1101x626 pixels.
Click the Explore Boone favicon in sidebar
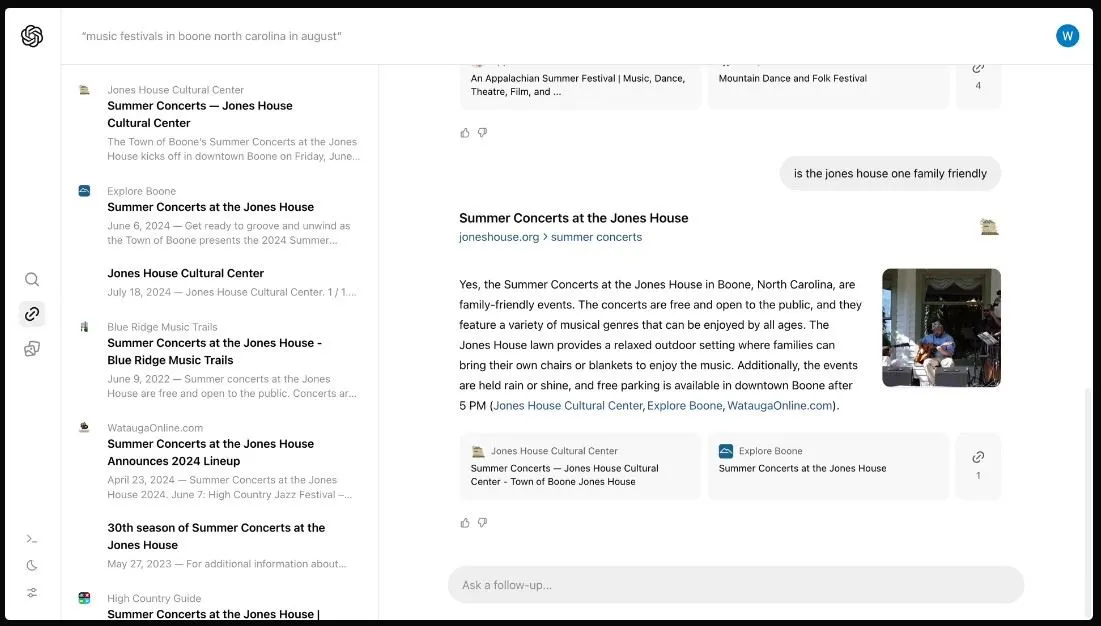click(84, 191)
